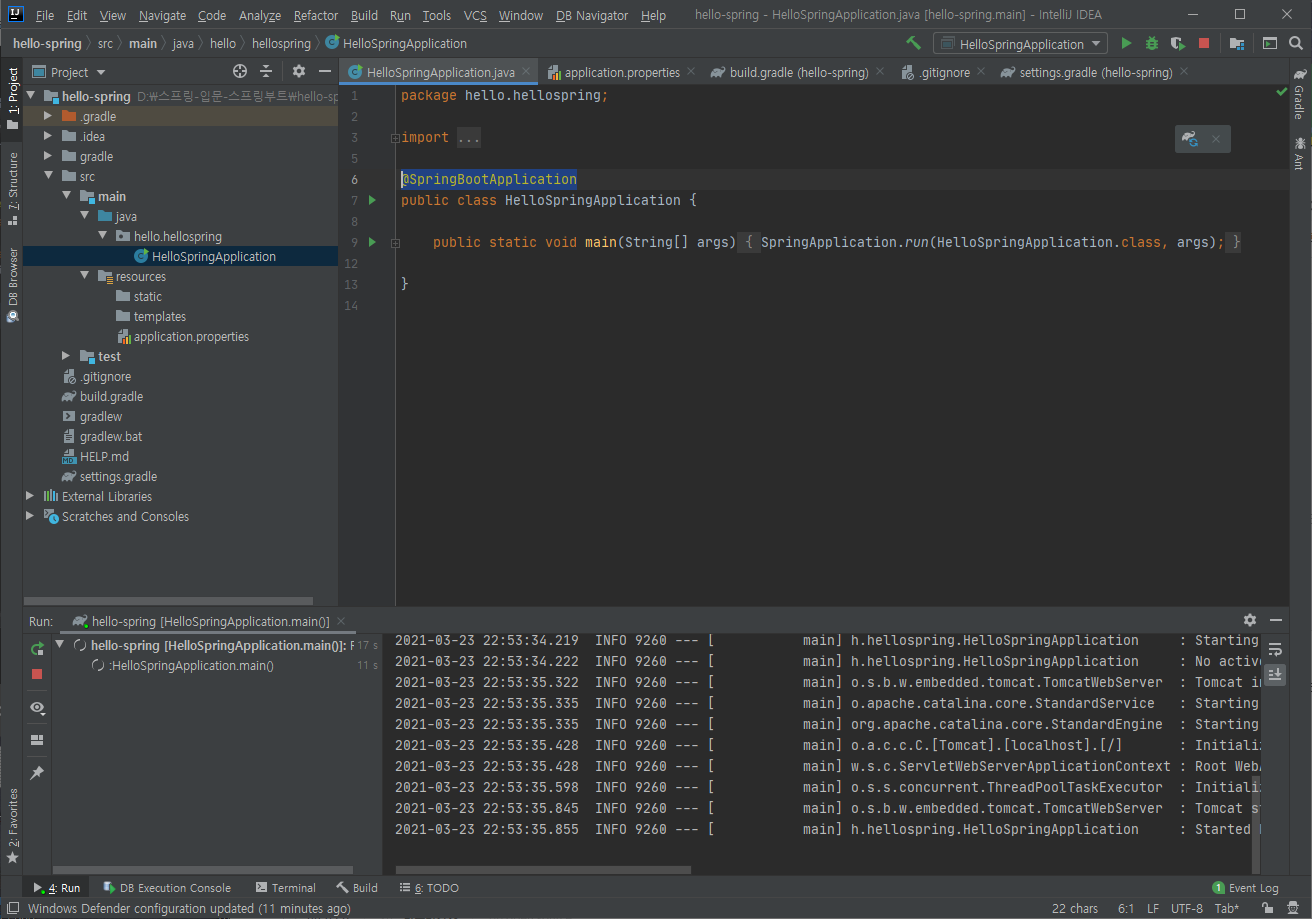
Task: Run the main method from its gutter arrow
Action: pyautogui.click(x=372, y=242)
